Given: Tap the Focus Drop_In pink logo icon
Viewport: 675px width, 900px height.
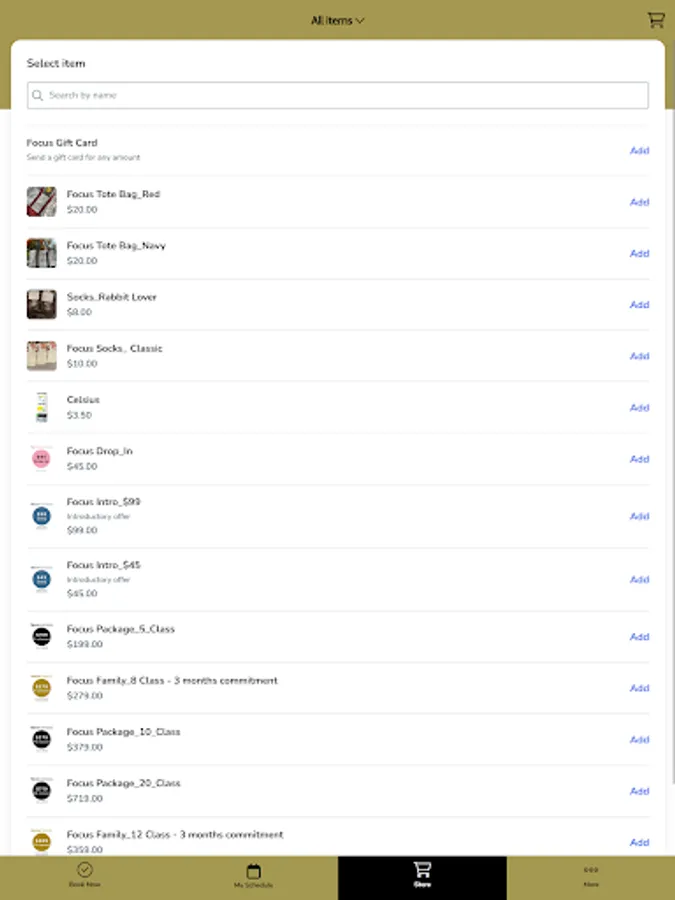Looking at the screenshot, I should pos(40,459).
